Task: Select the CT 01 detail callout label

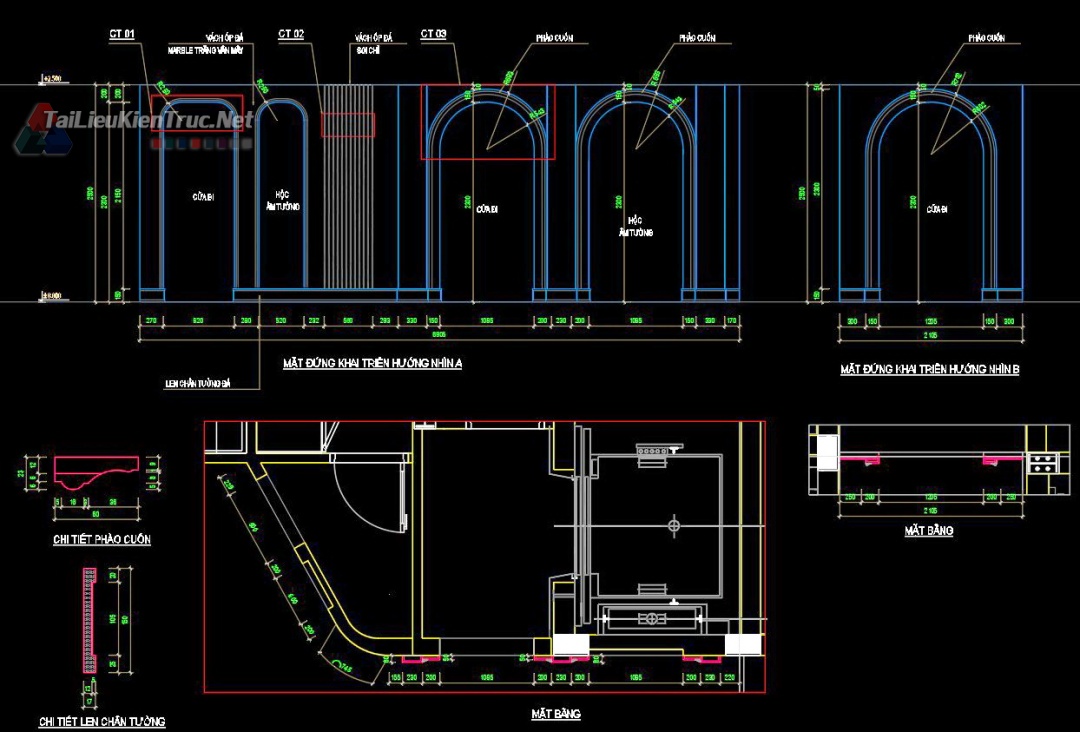Action: coord(122,34)
